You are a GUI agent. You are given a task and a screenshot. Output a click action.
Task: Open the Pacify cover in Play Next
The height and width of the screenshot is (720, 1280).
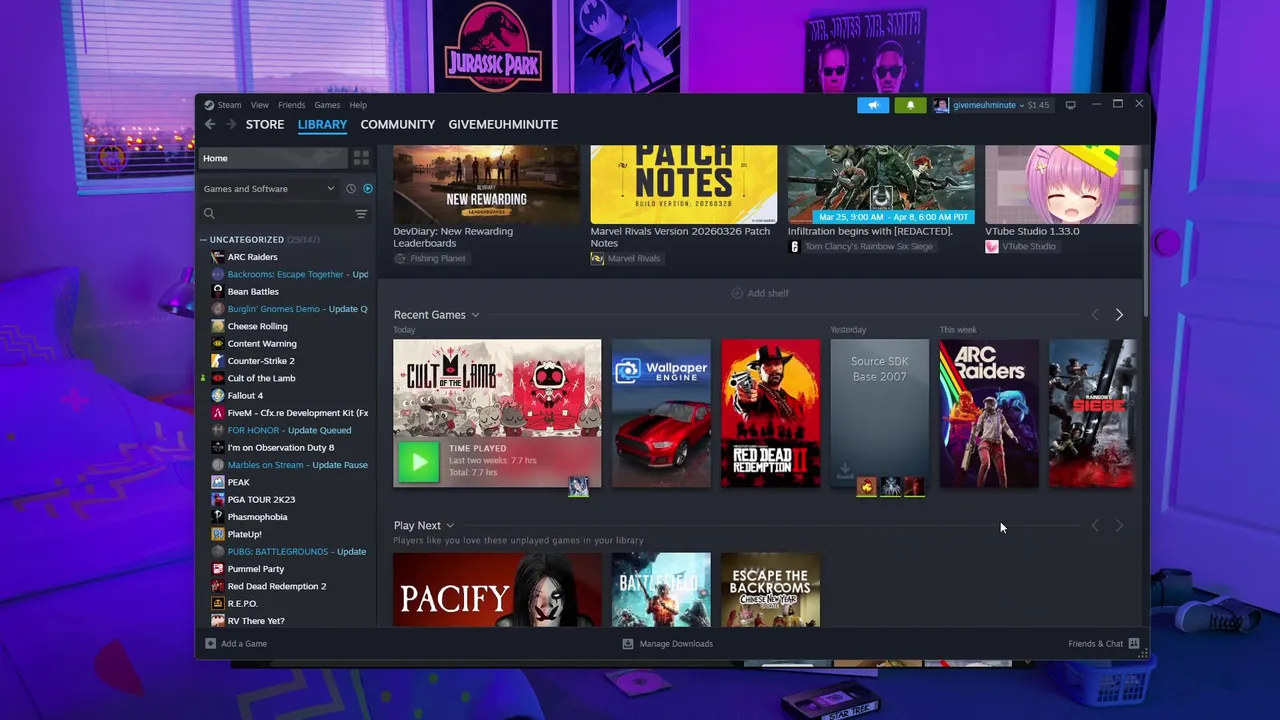pyautogui.click(x=497, y=590)
